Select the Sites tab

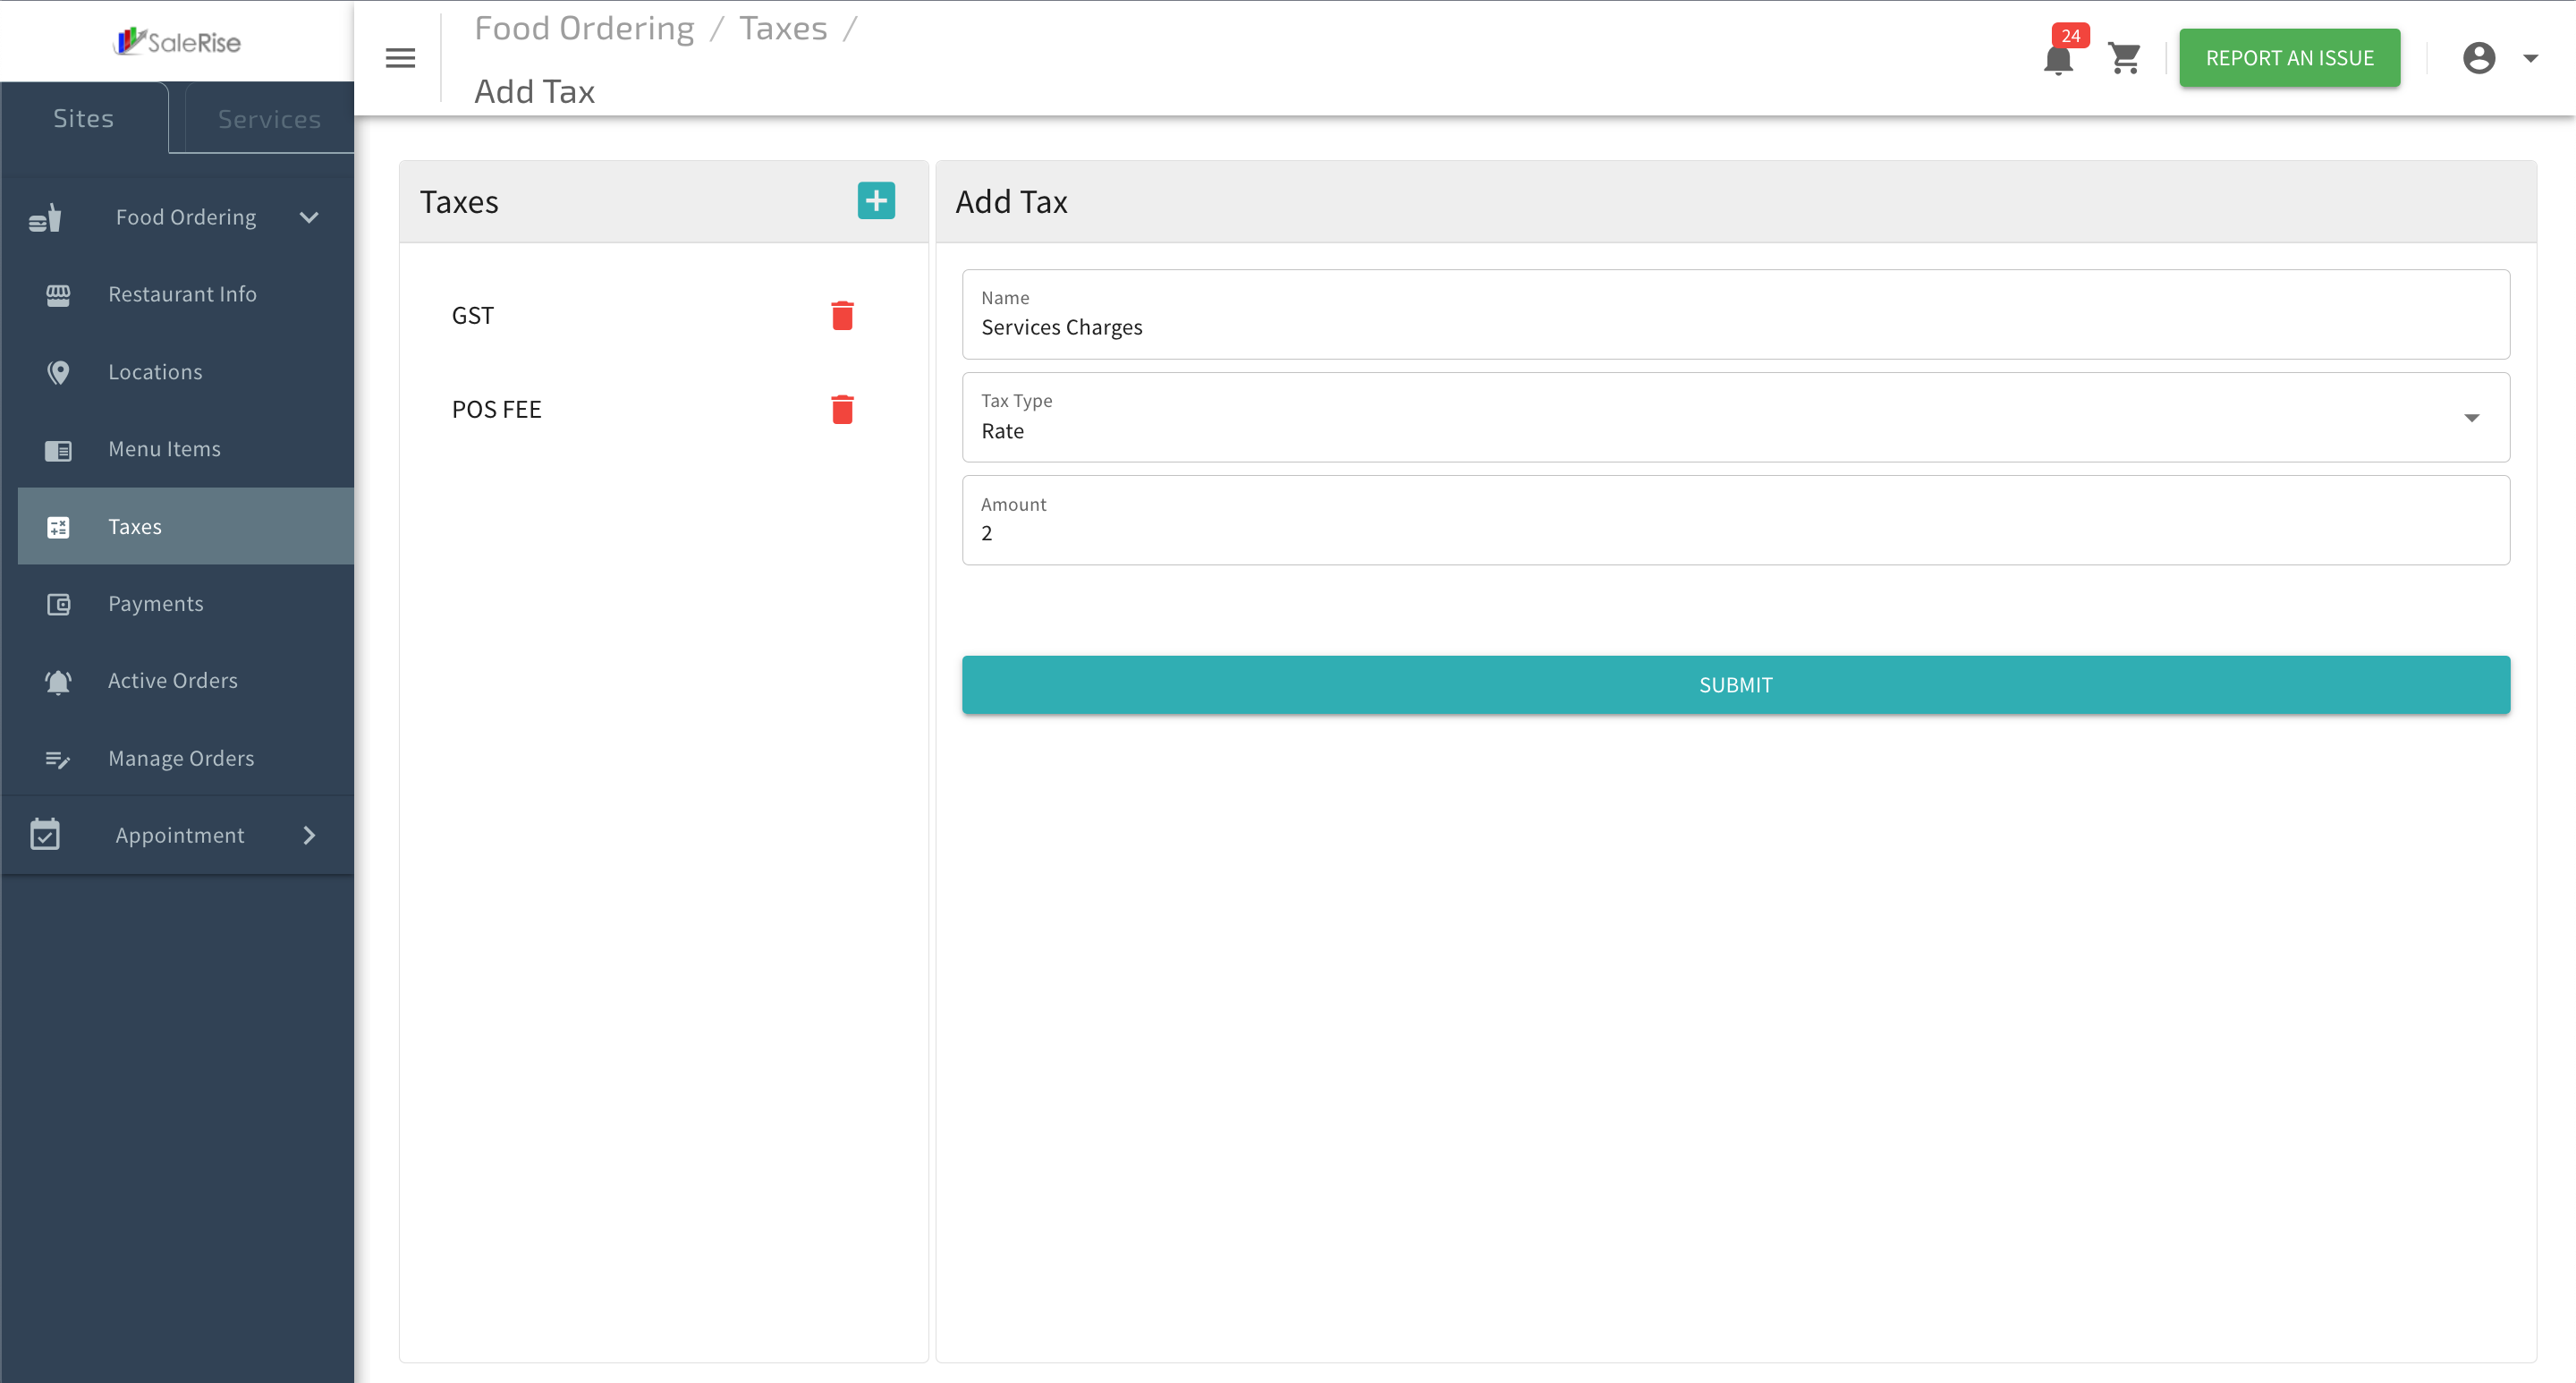(x=84, y=118)
